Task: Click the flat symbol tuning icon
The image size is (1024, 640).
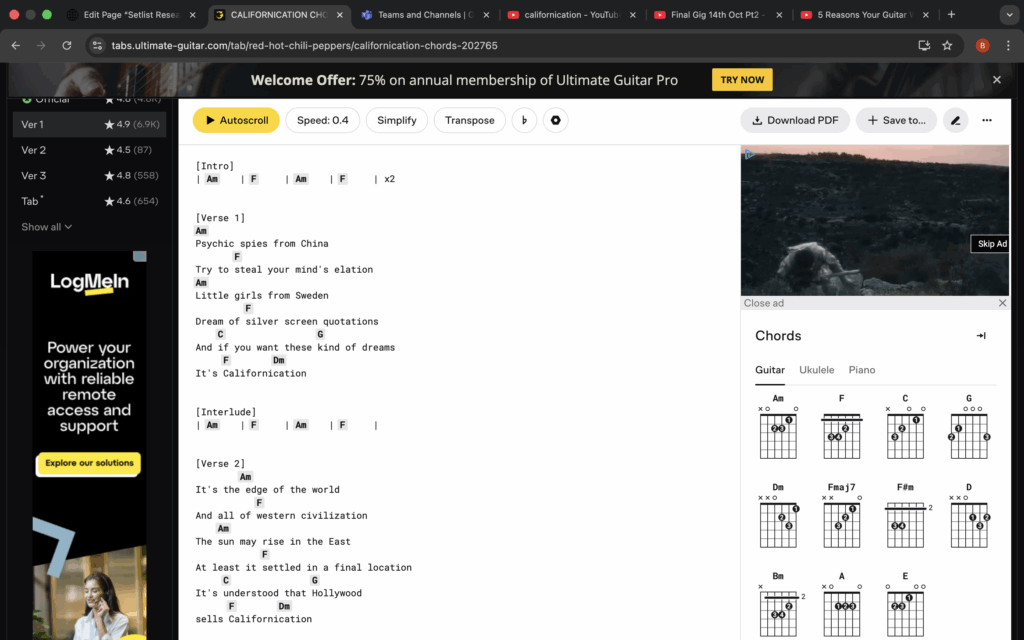Action: (524, 120)
